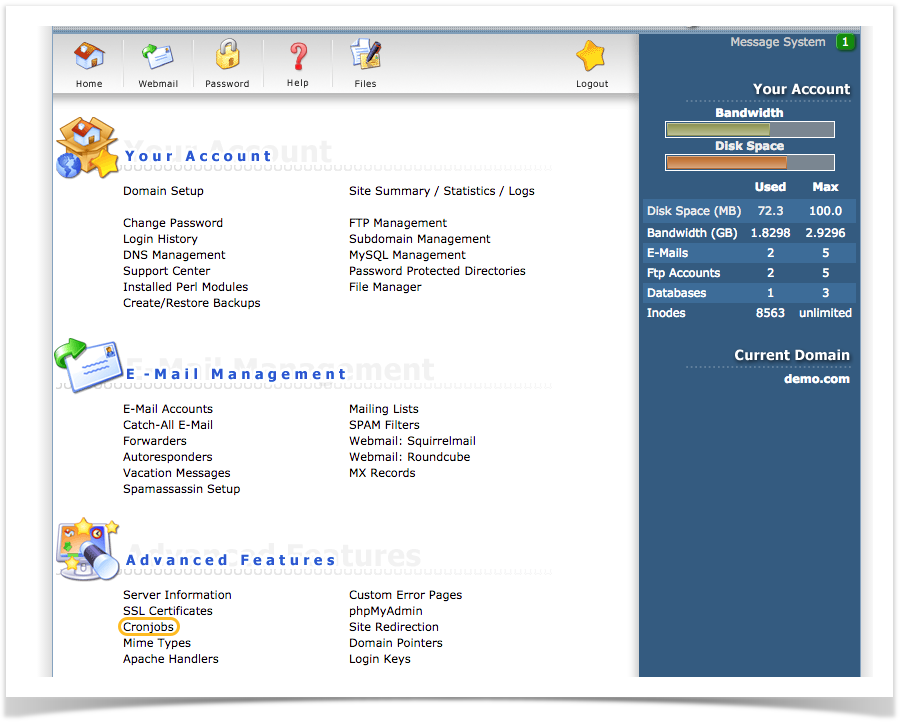Click the E-Mails row in account stats
Screen dimensions: 907x726
750,253
